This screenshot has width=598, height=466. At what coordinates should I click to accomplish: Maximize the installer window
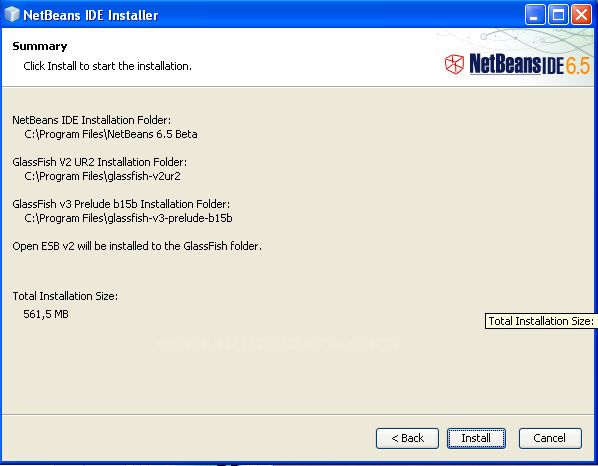pos(558,15)
